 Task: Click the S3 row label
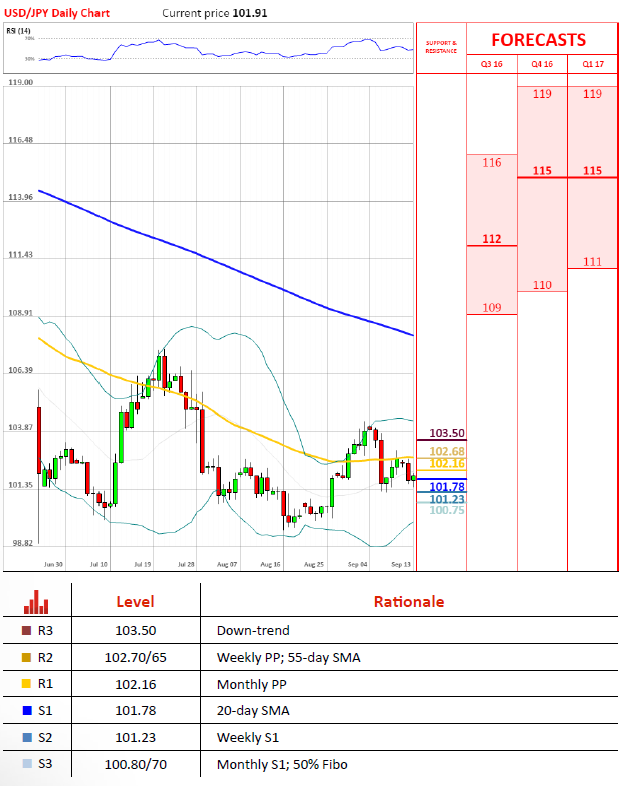[x=45, y=763]
